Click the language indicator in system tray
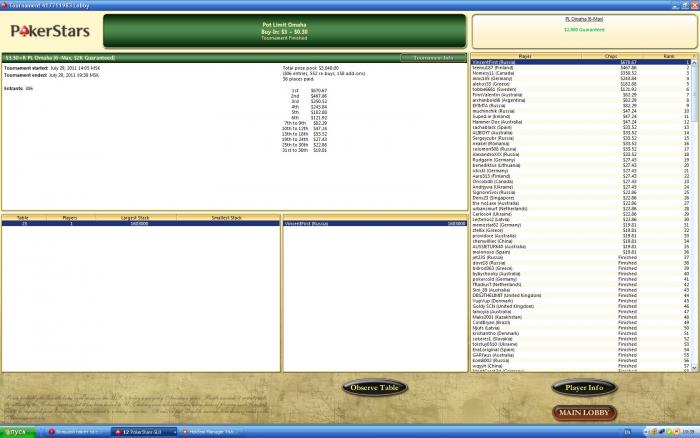Image resolution: width=700 pixels, height=438 pixels. point(628,432)
